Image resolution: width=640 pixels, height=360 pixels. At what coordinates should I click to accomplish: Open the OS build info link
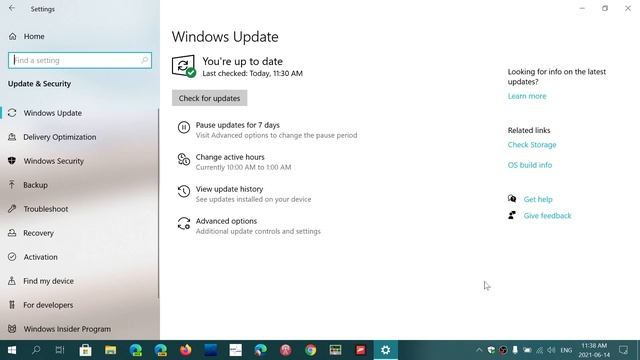[x=530, y=165]
